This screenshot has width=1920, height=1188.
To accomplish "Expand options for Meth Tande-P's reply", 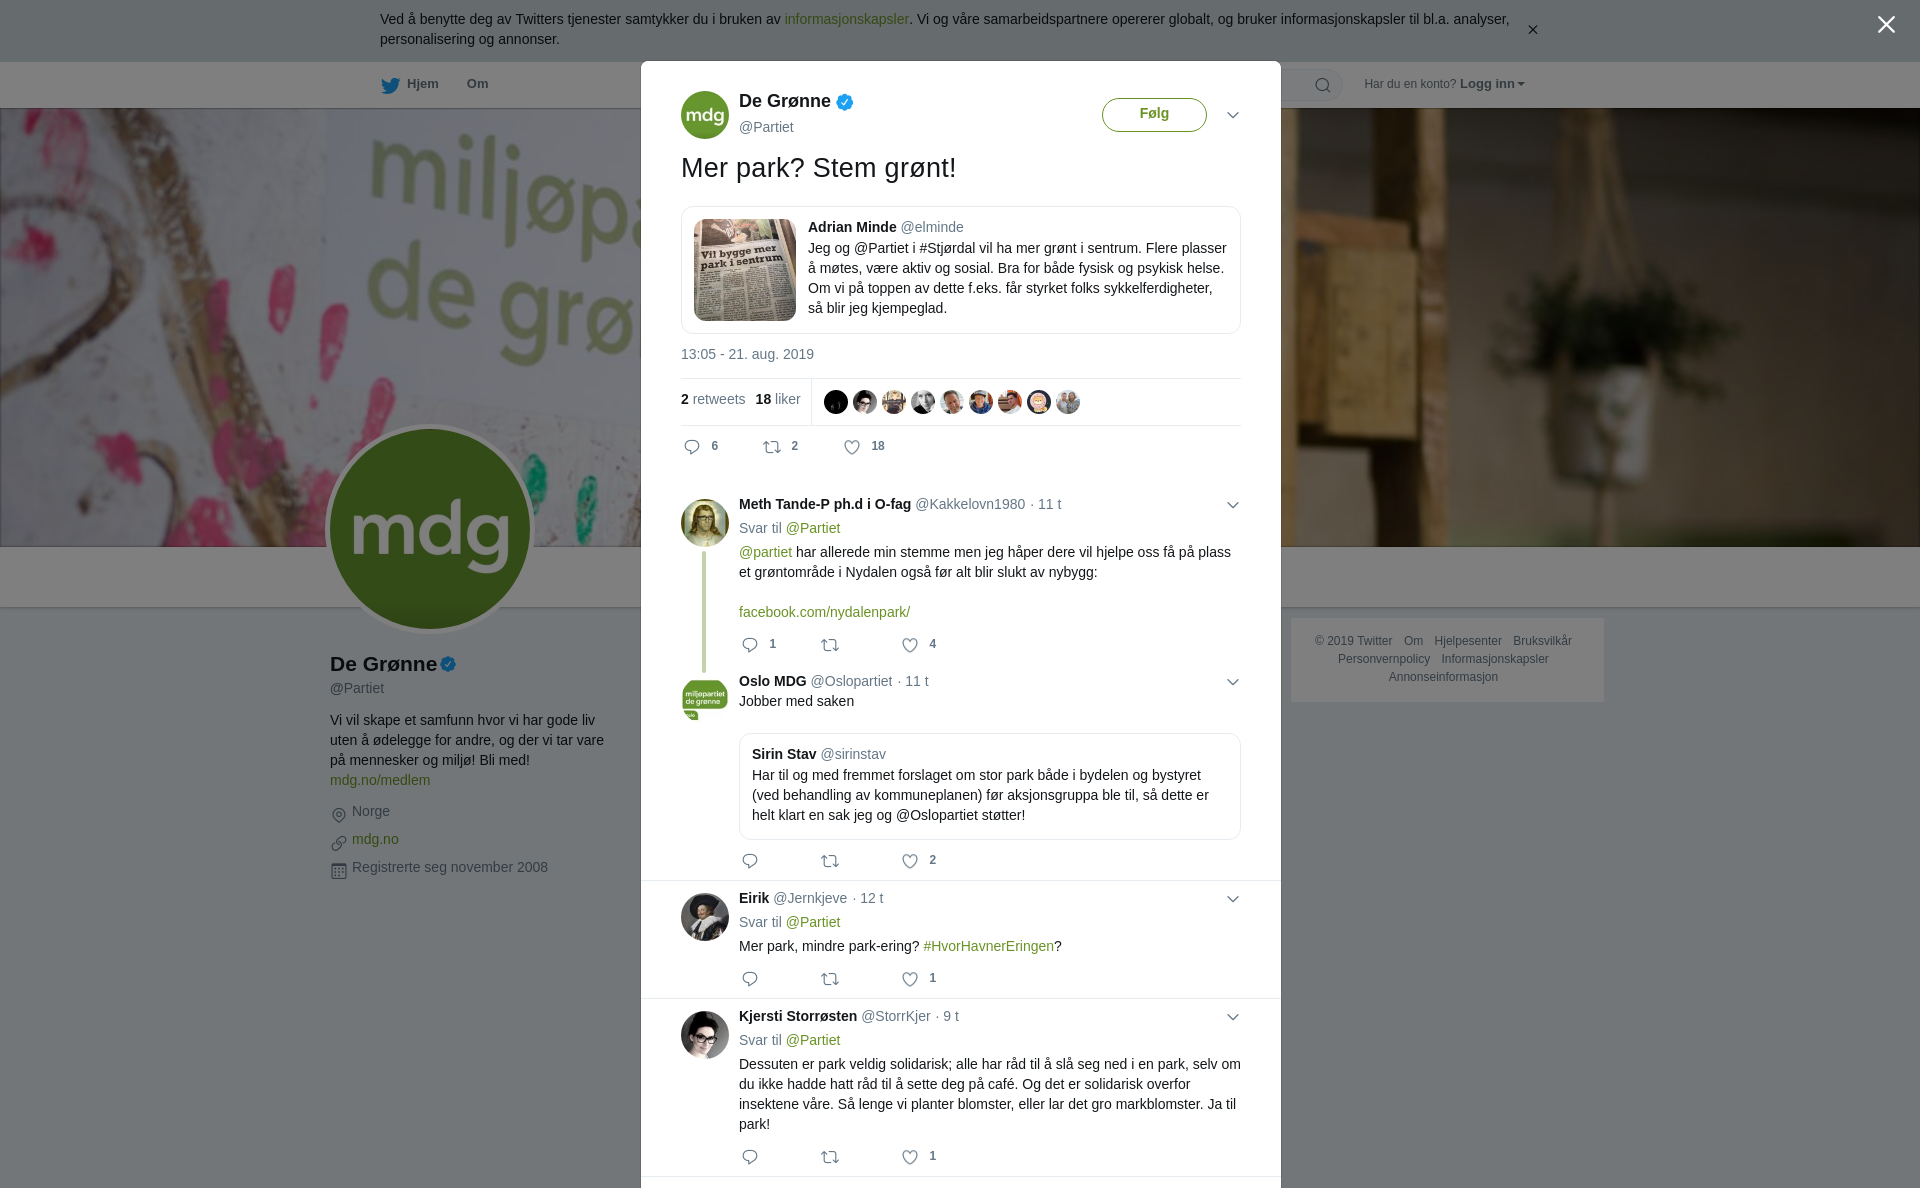I will (1233, 505).
